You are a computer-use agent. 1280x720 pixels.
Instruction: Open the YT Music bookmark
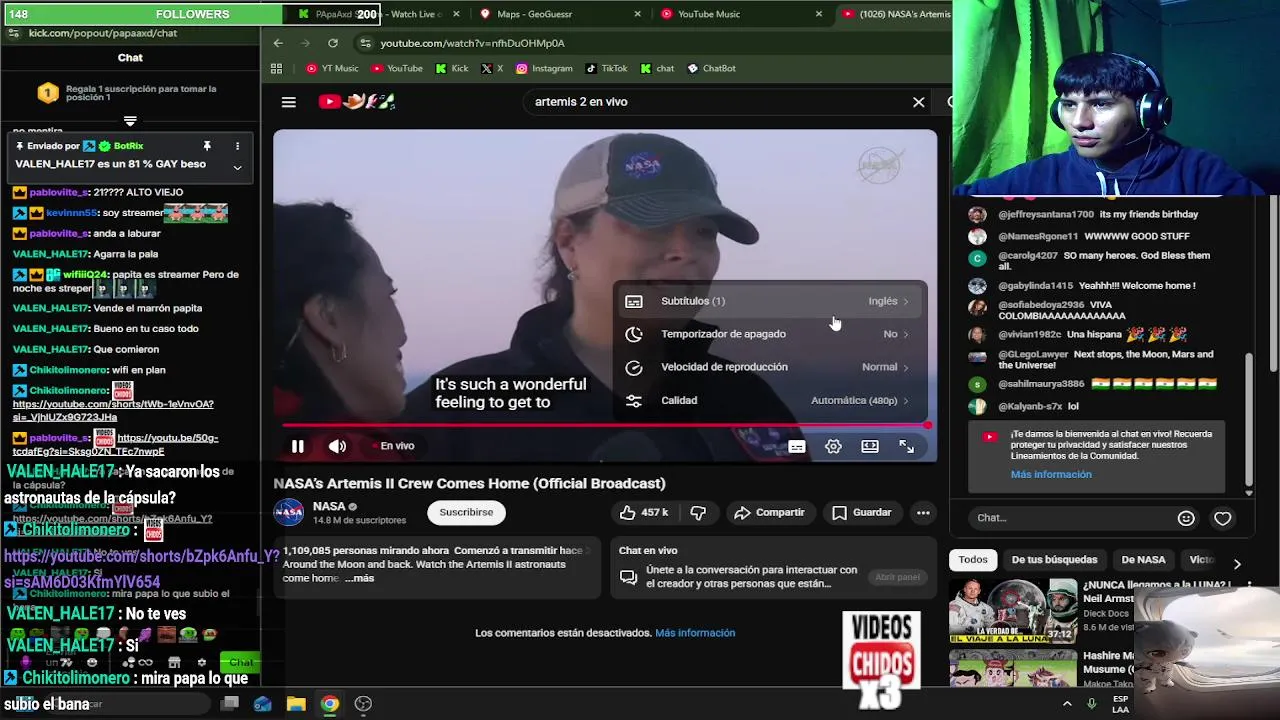coord(332,69)
